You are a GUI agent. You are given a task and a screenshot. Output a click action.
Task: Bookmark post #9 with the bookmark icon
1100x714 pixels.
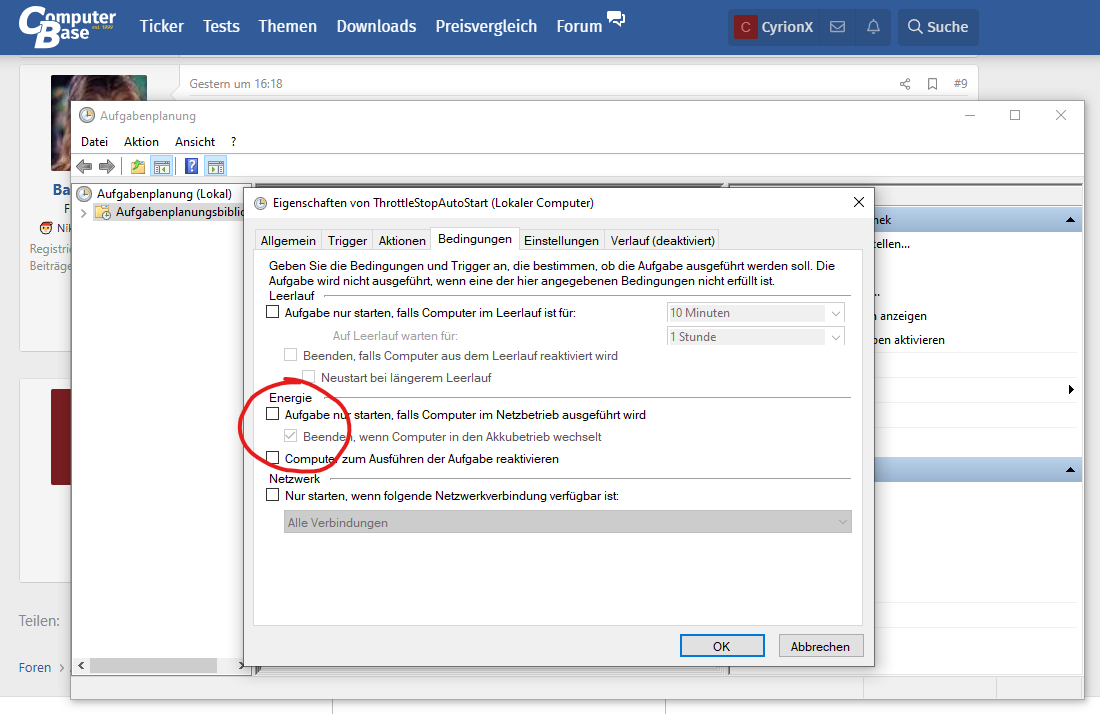click(x=932, y=84)
